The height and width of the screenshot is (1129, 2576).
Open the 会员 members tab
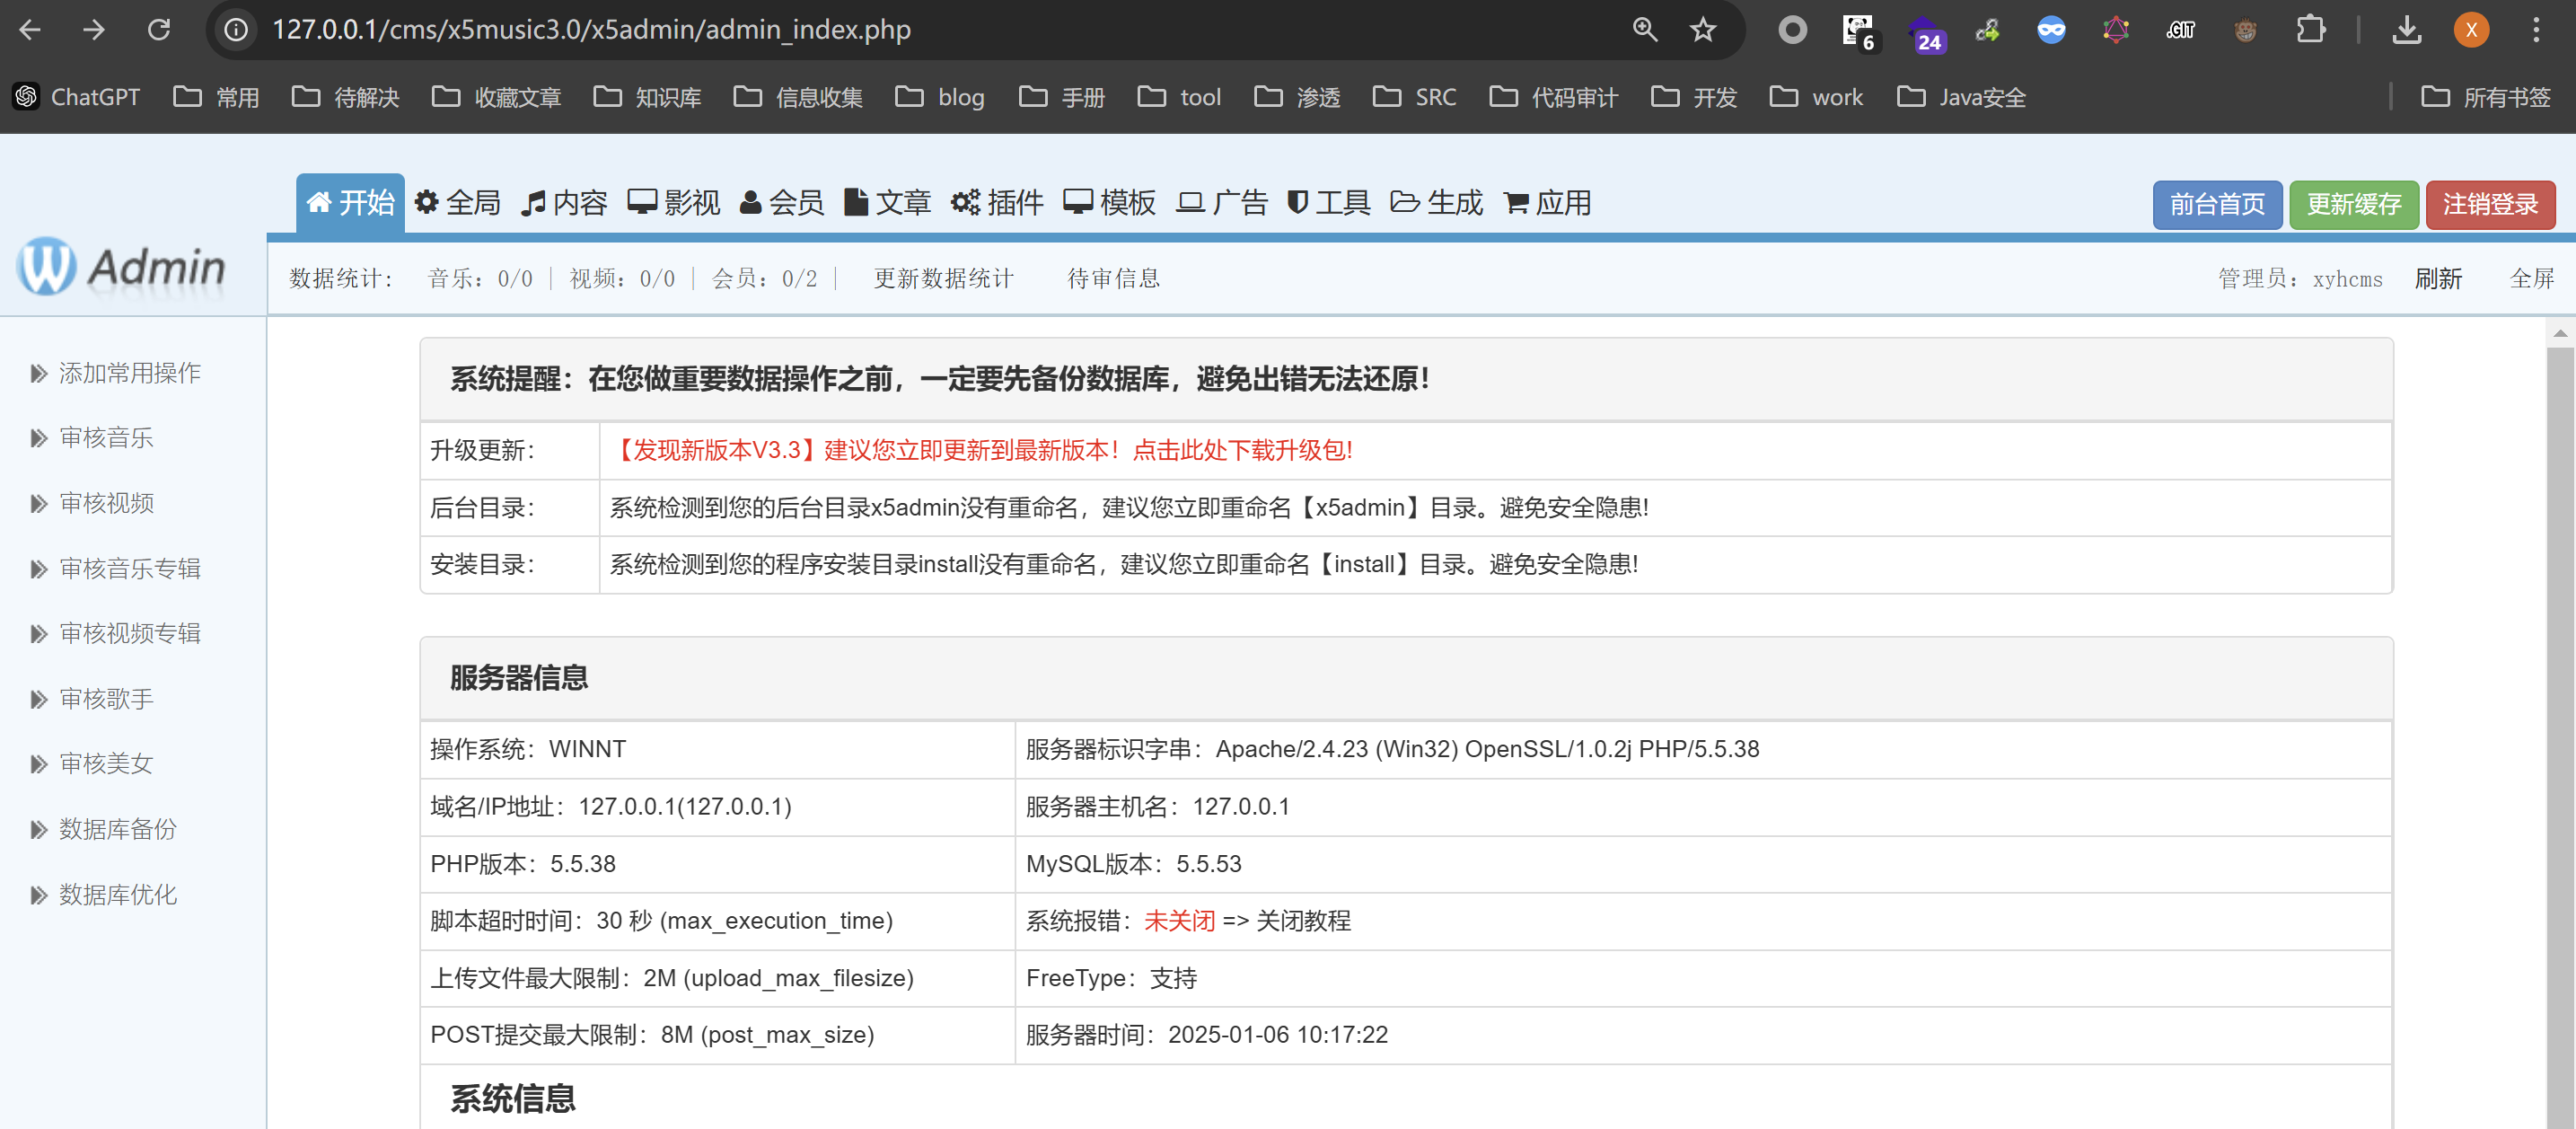click(782, 203)
